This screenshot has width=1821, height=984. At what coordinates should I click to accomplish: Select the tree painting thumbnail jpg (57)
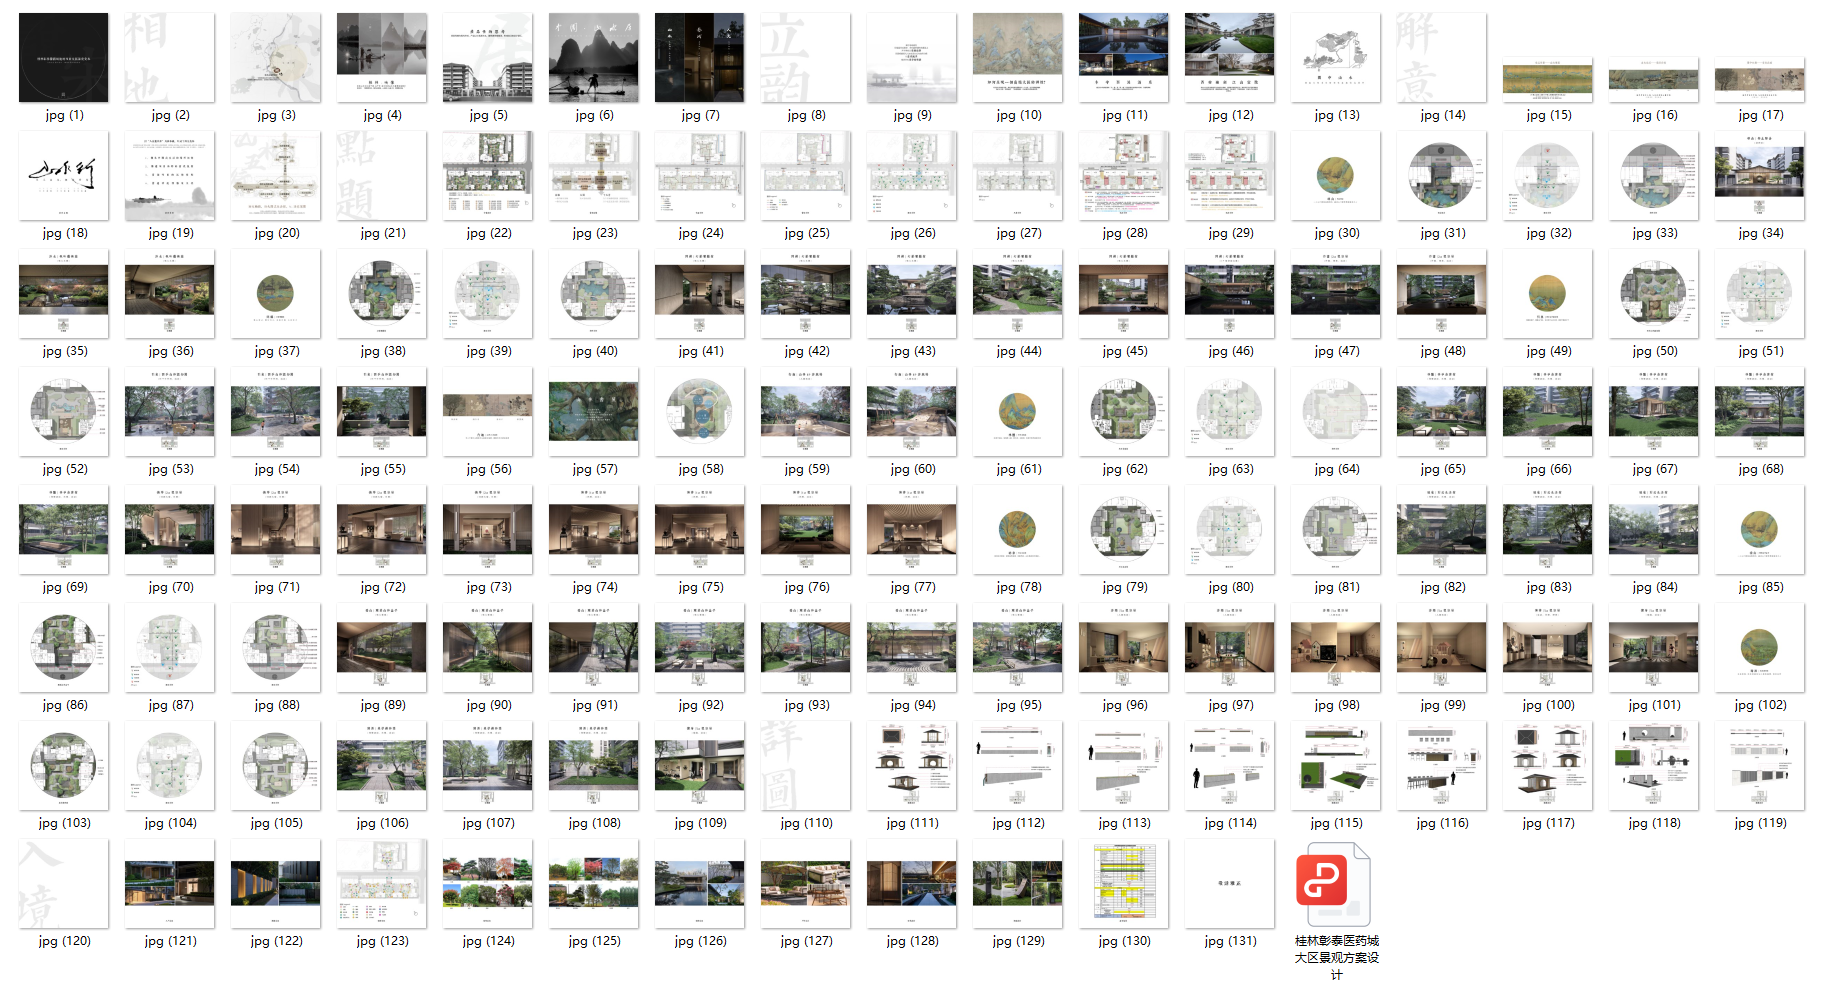click(x=594, y=412)
